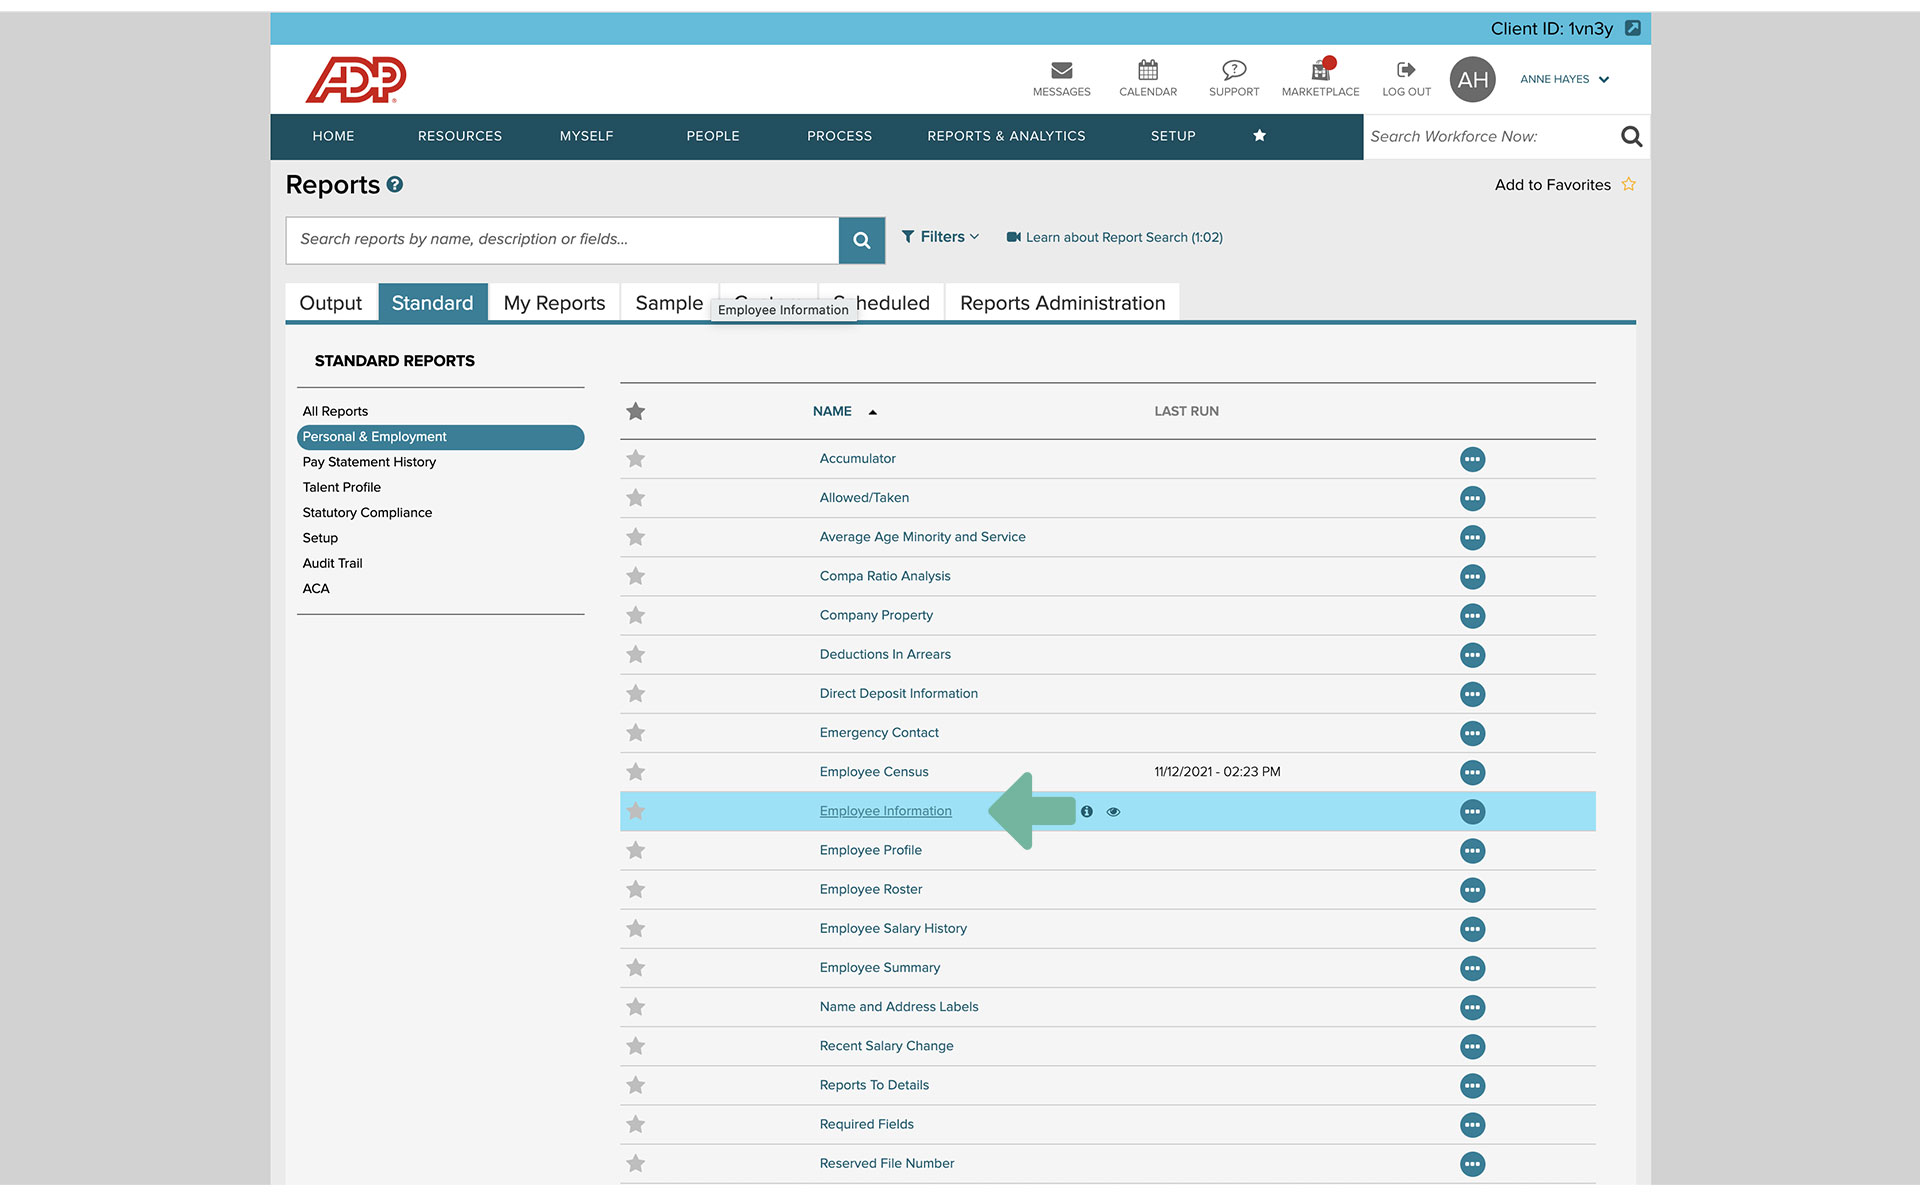The width and height of the screenshot is (1920, 1195).
Task: Toggle favorite star for Deductions In Arrears
Action: (636, 655)
